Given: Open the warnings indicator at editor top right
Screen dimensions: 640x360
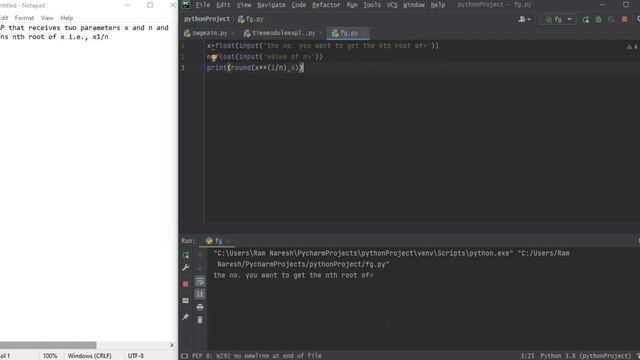Looking at the screenshot, I should click(632, 47).
